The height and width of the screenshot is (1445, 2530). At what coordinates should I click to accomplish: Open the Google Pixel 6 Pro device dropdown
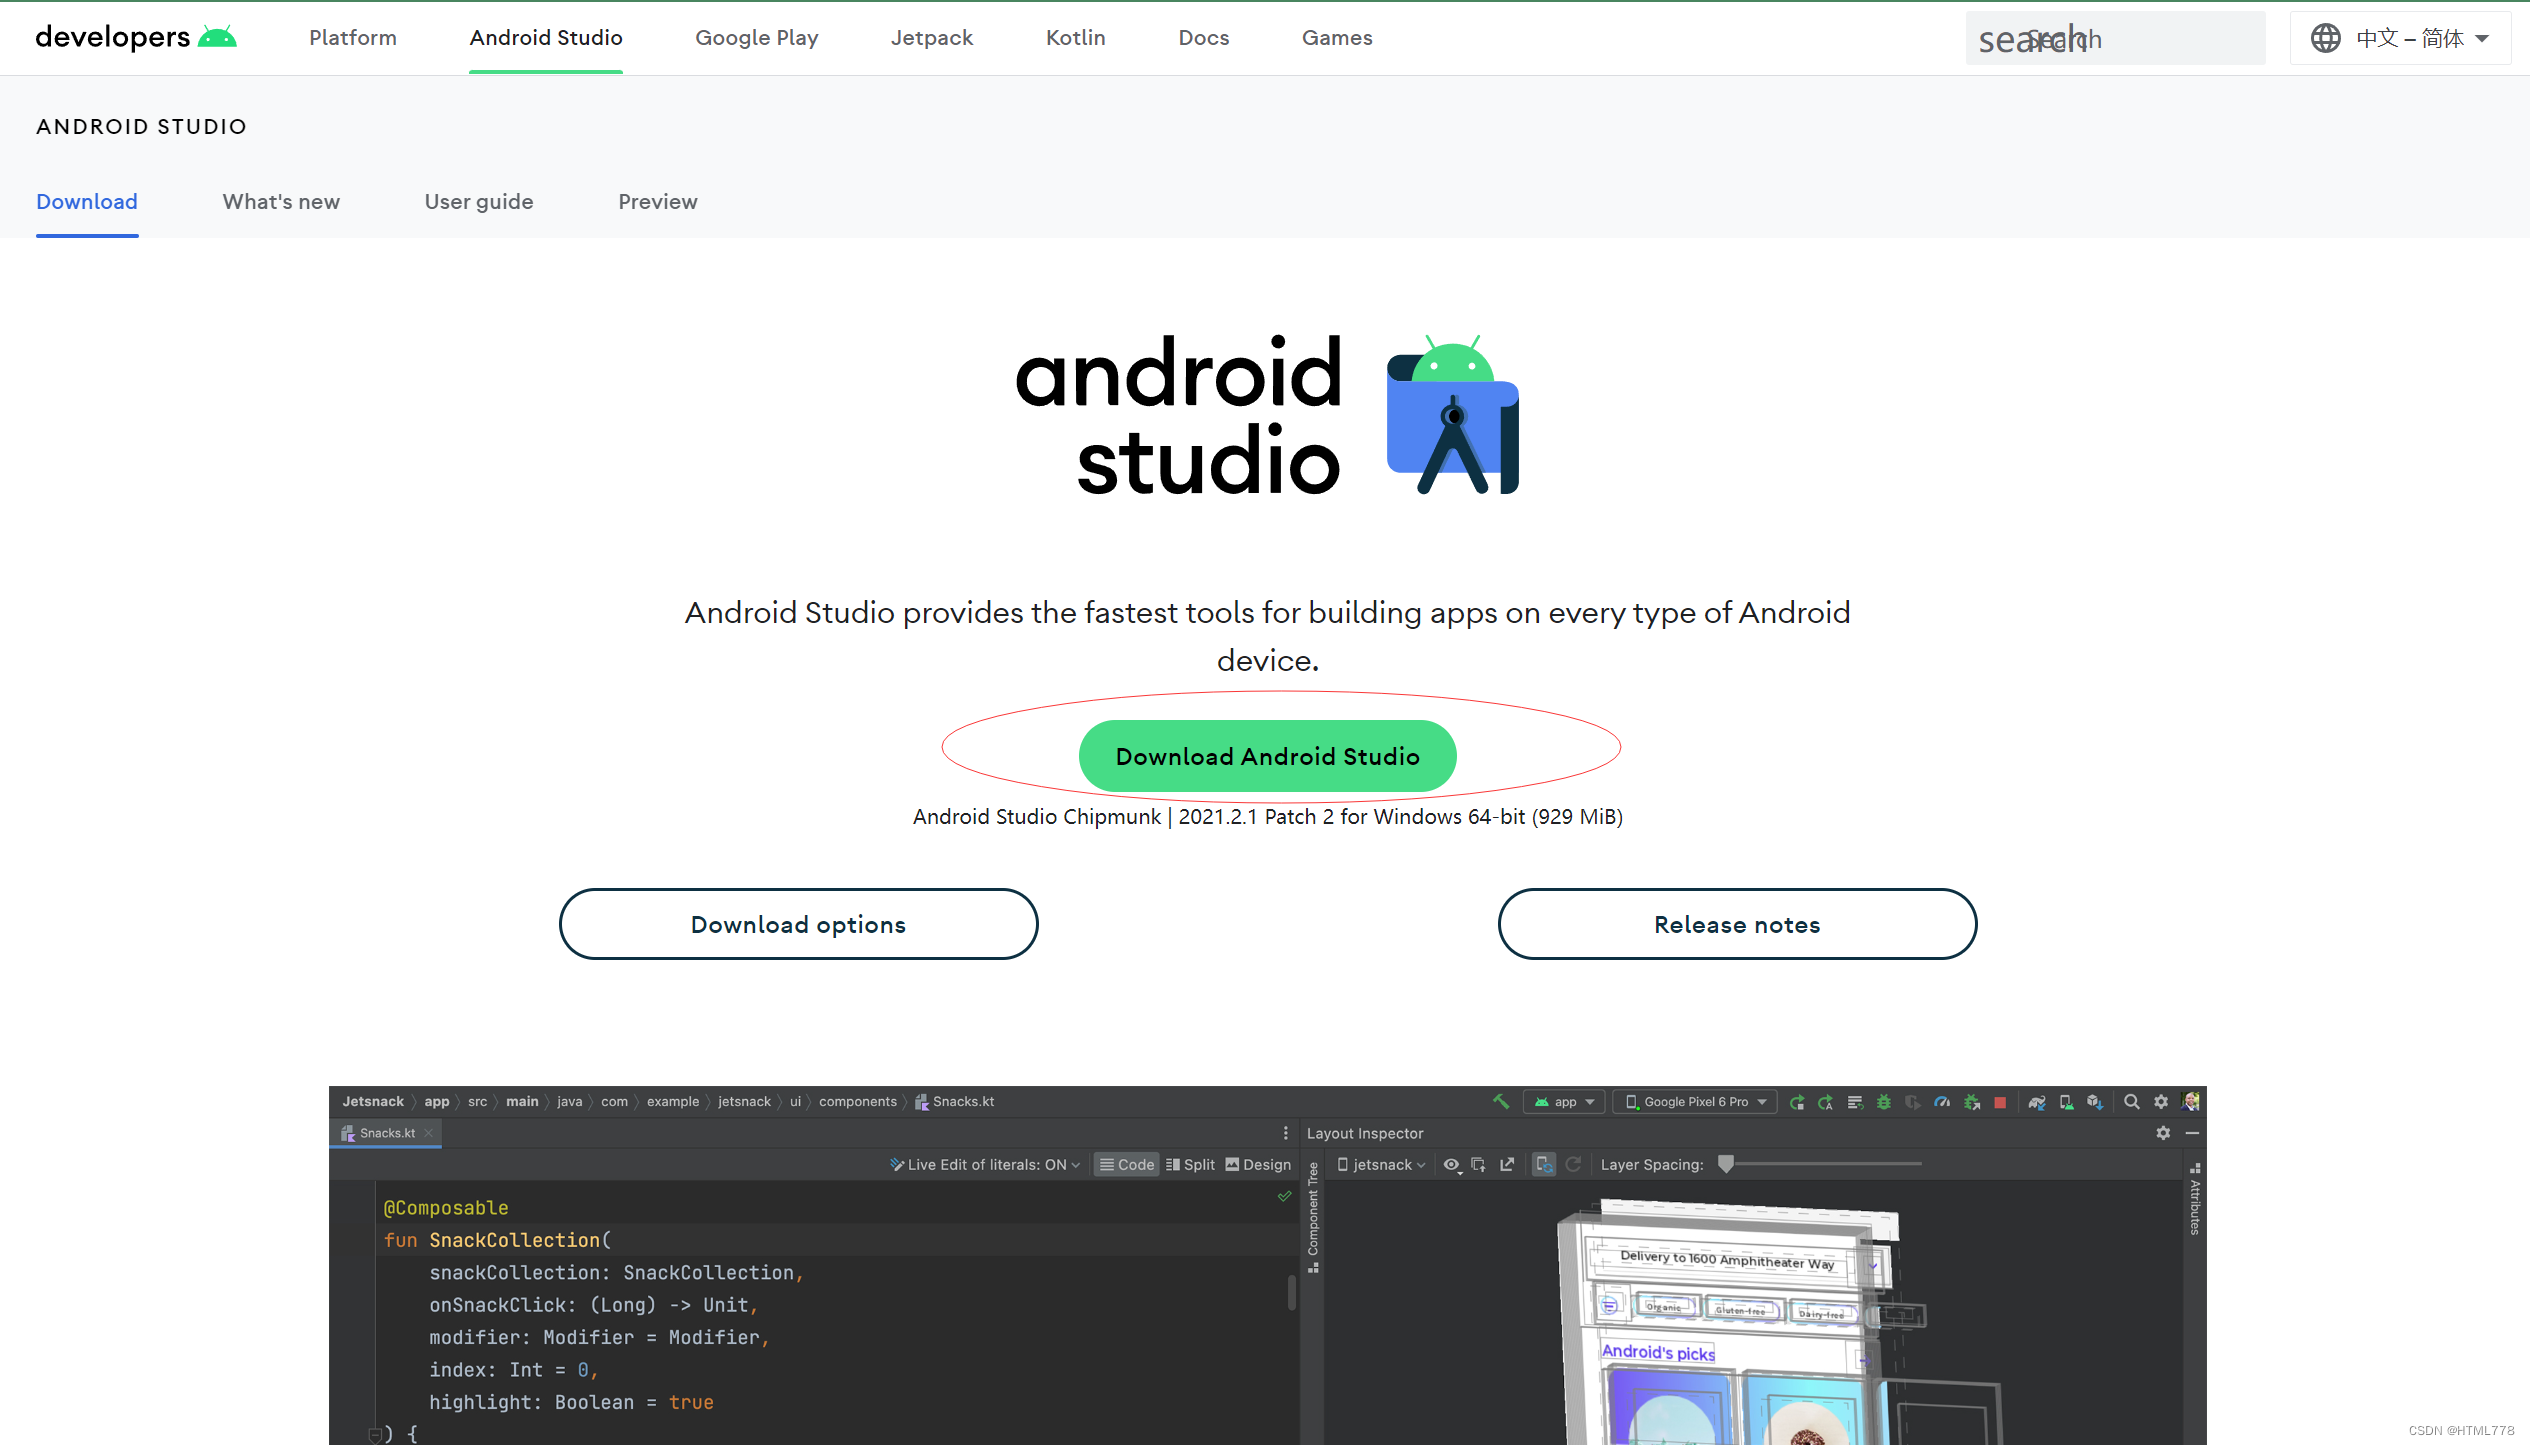1697,1102
